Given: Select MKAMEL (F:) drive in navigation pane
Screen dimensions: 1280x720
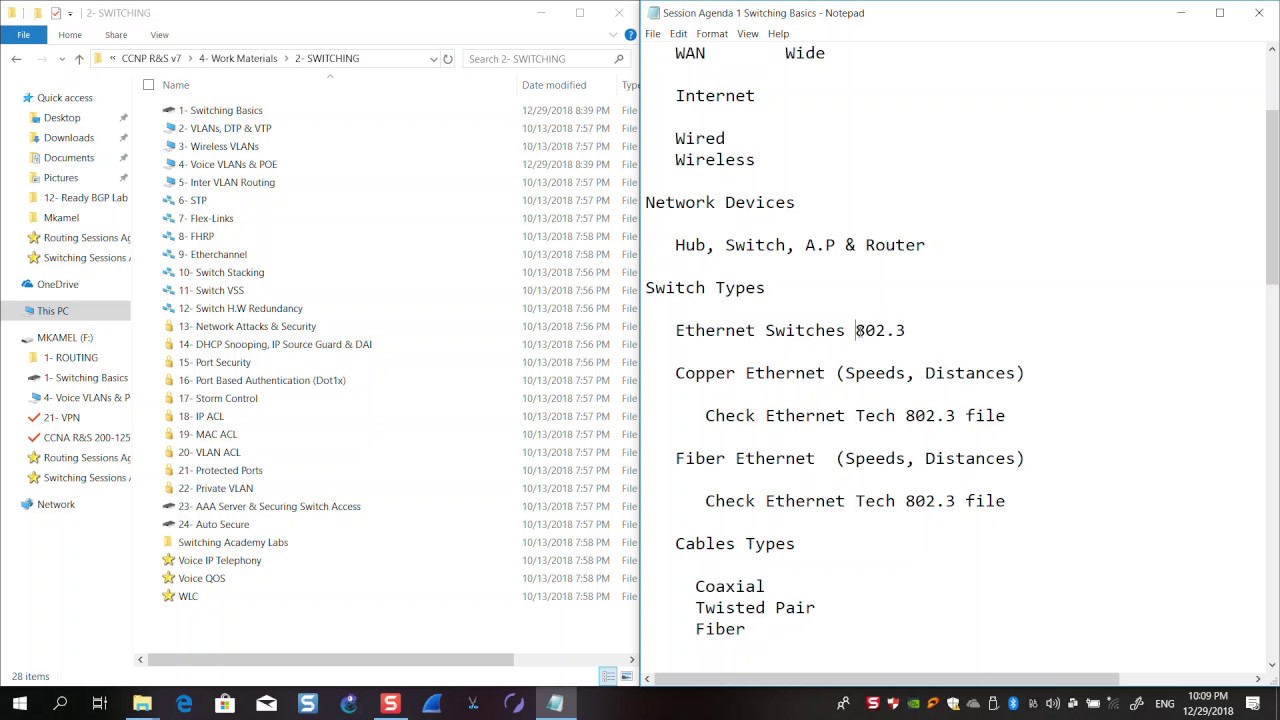Looking at the screenshot, I should click(65, 338).
